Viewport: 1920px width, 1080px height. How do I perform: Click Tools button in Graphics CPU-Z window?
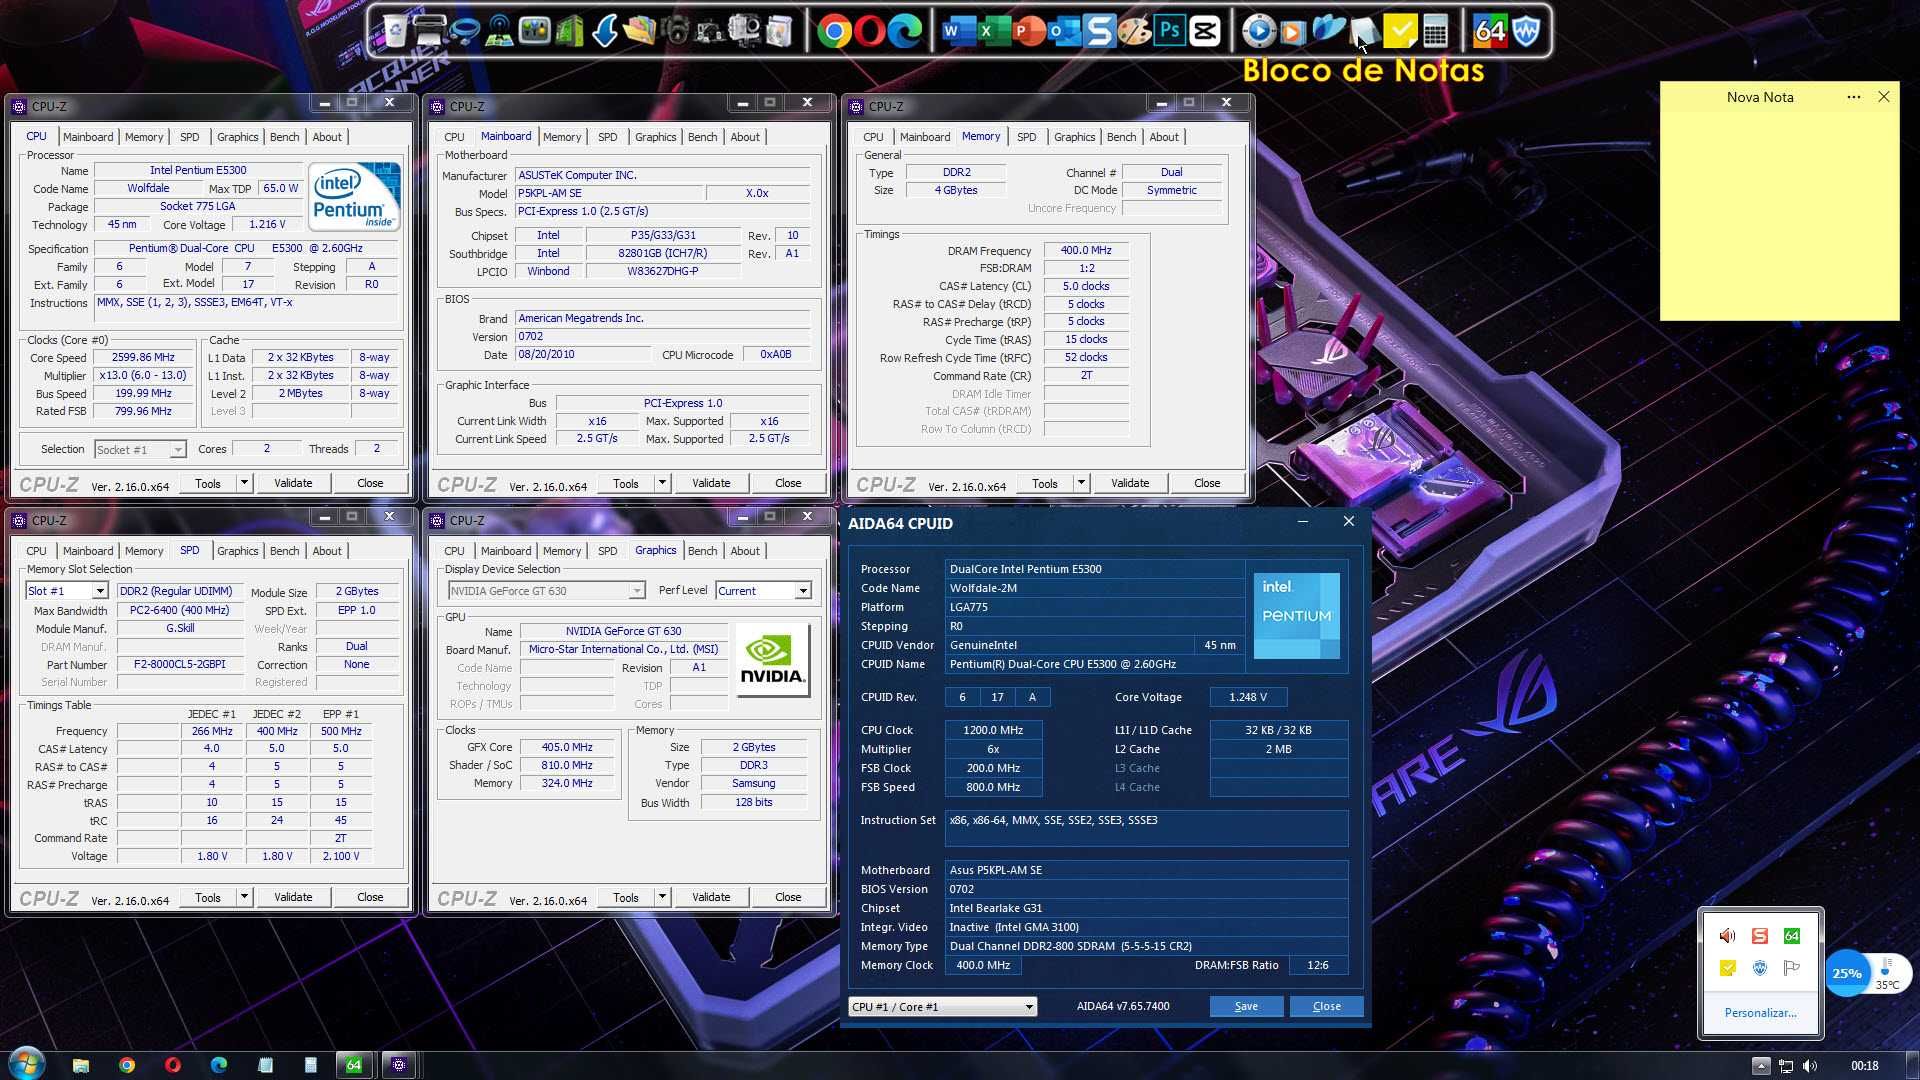625,897
